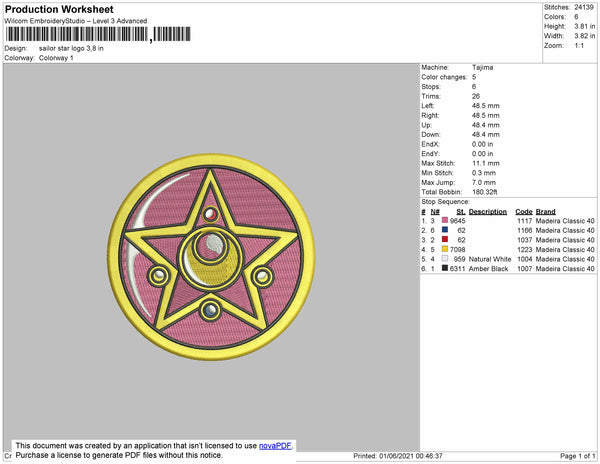600x464 pixels.
Task: Click 'Amber Black' description text
Action: [x=488, y=269]
